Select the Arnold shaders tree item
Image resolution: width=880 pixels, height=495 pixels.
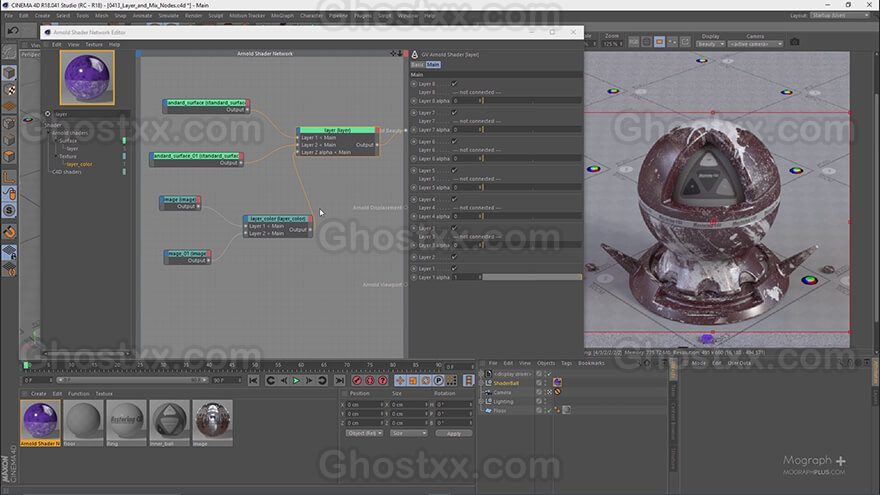tap(70, 133)
